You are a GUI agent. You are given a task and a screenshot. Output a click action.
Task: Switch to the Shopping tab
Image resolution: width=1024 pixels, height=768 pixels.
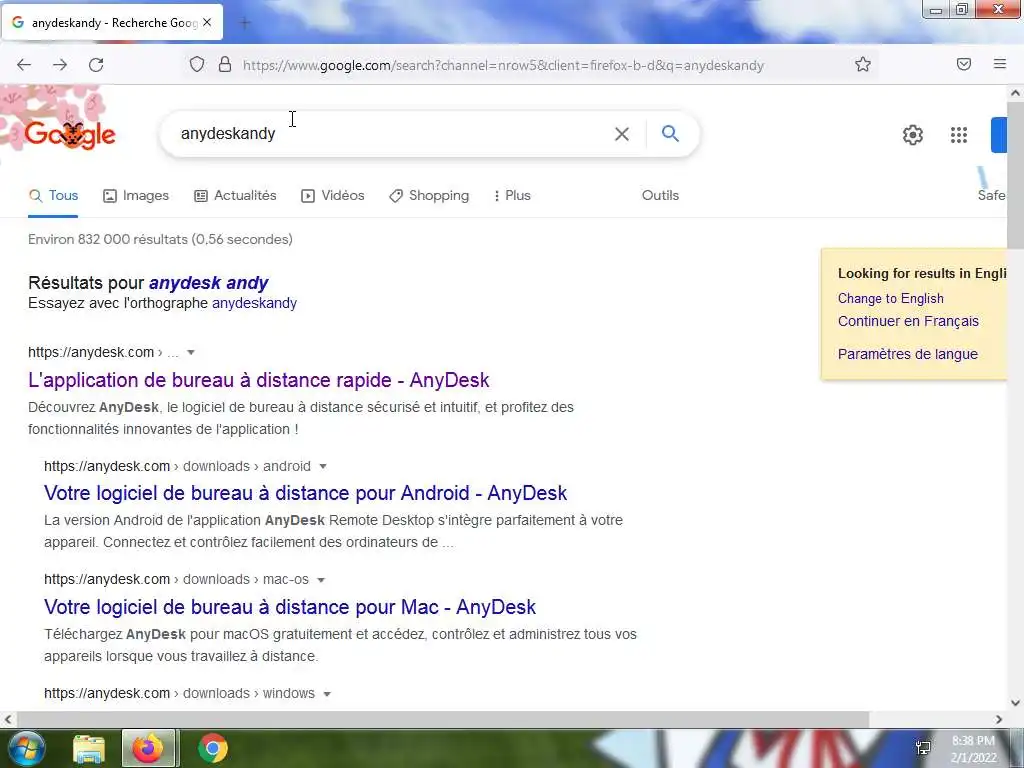428,195
